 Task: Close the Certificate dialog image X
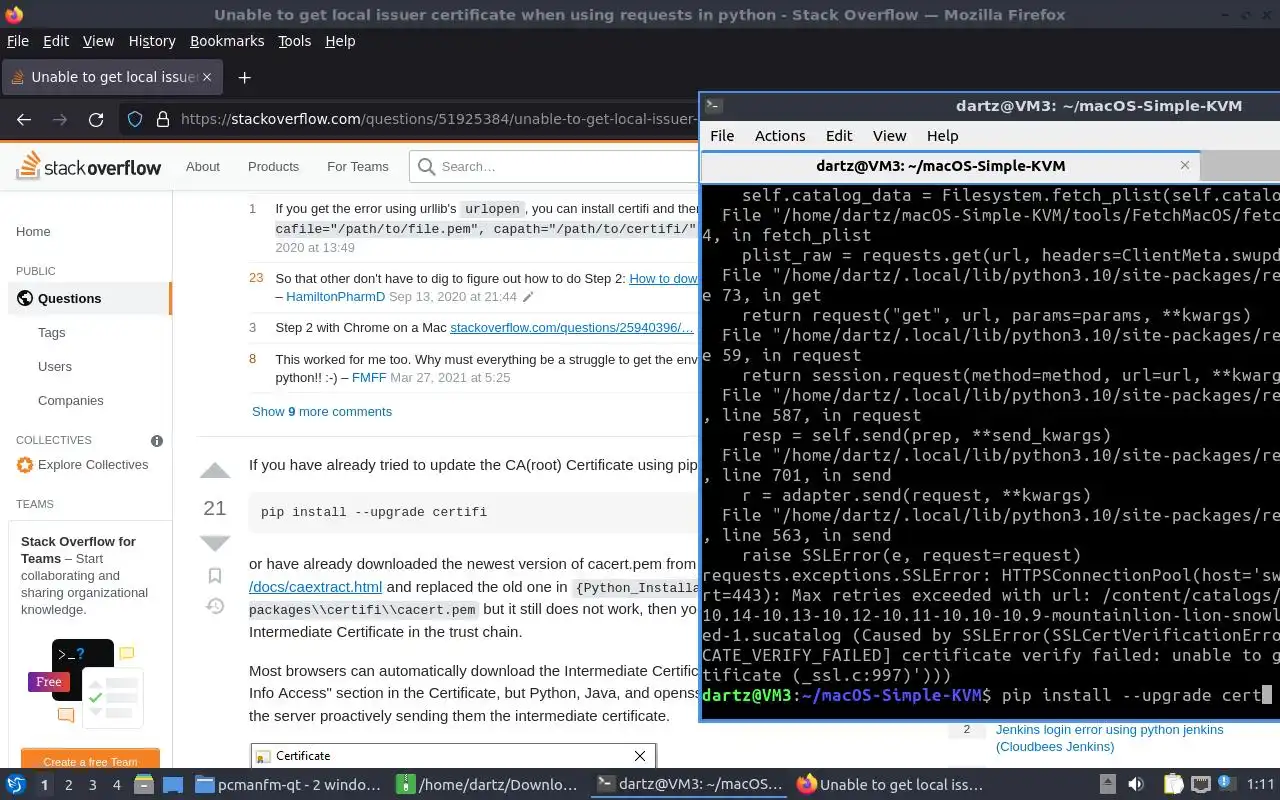click(x=640, y=756)
